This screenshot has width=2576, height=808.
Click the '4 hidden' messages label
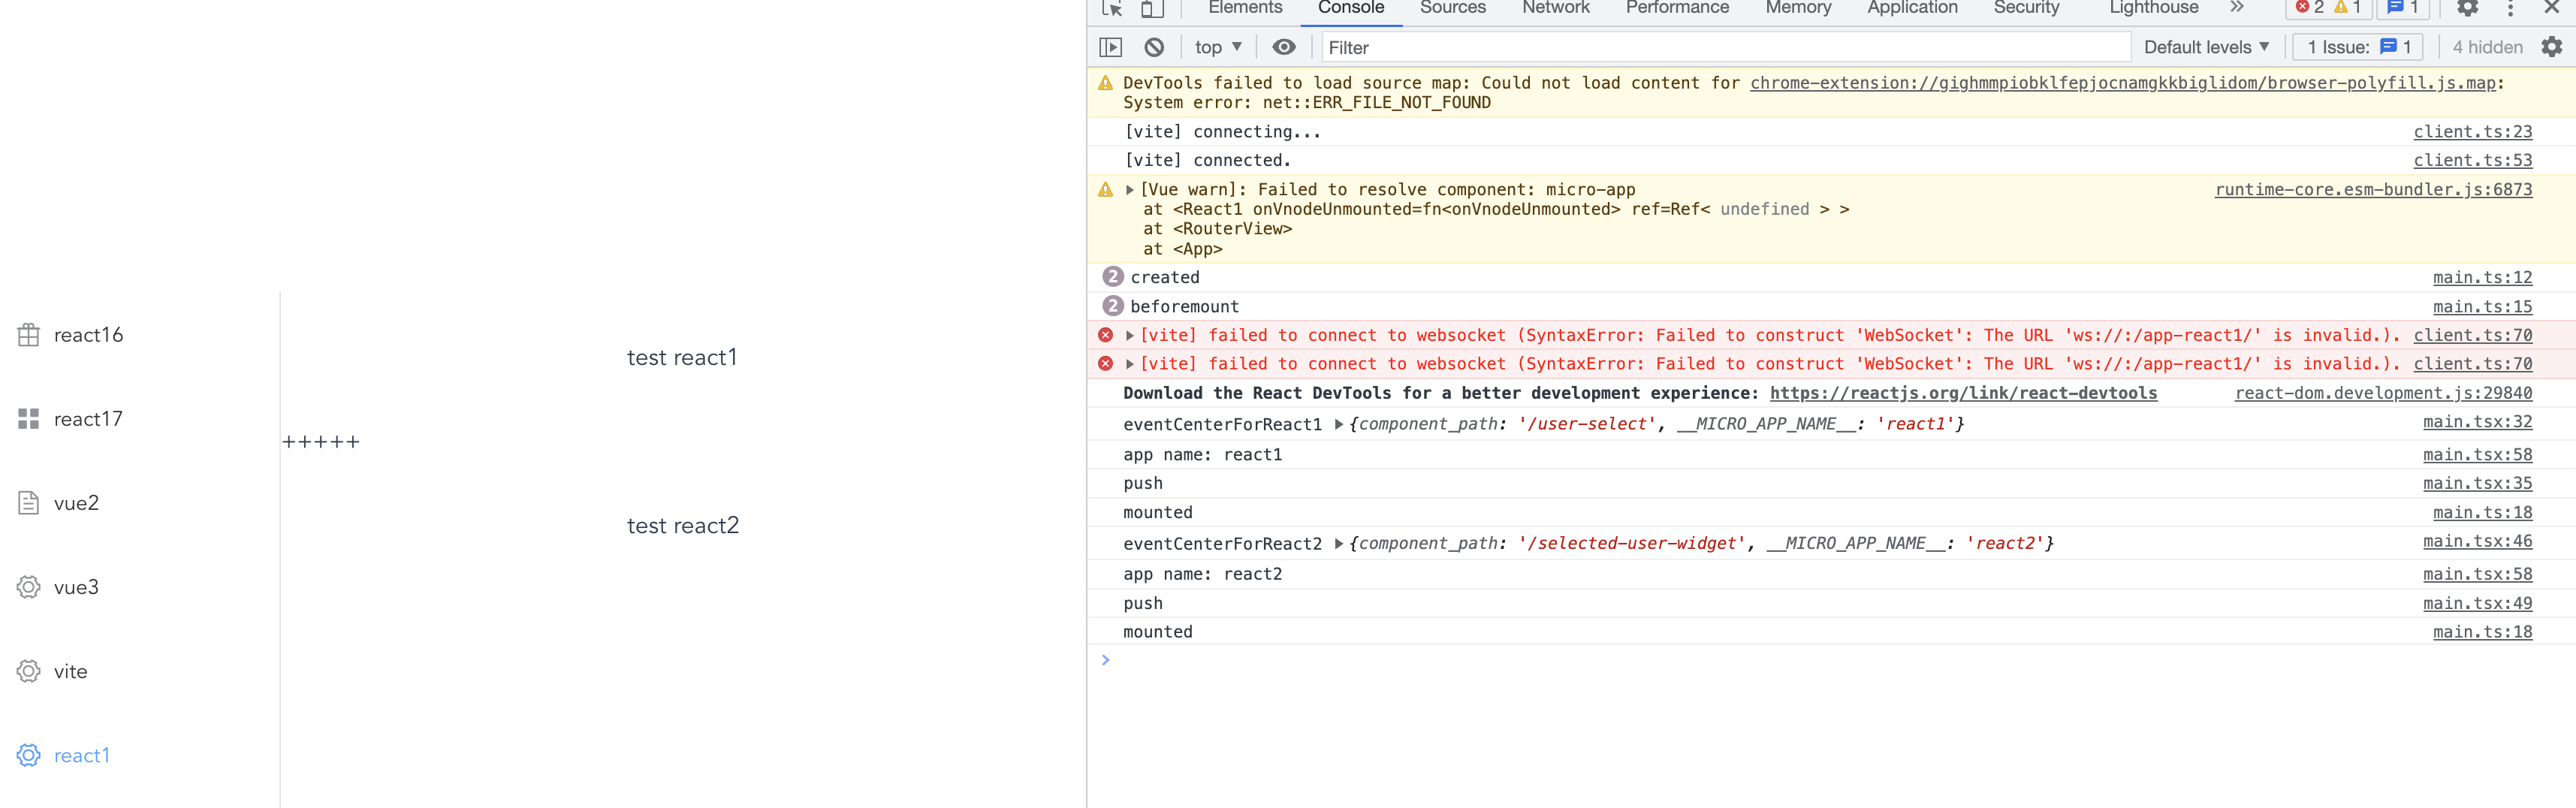point(2487,47)
